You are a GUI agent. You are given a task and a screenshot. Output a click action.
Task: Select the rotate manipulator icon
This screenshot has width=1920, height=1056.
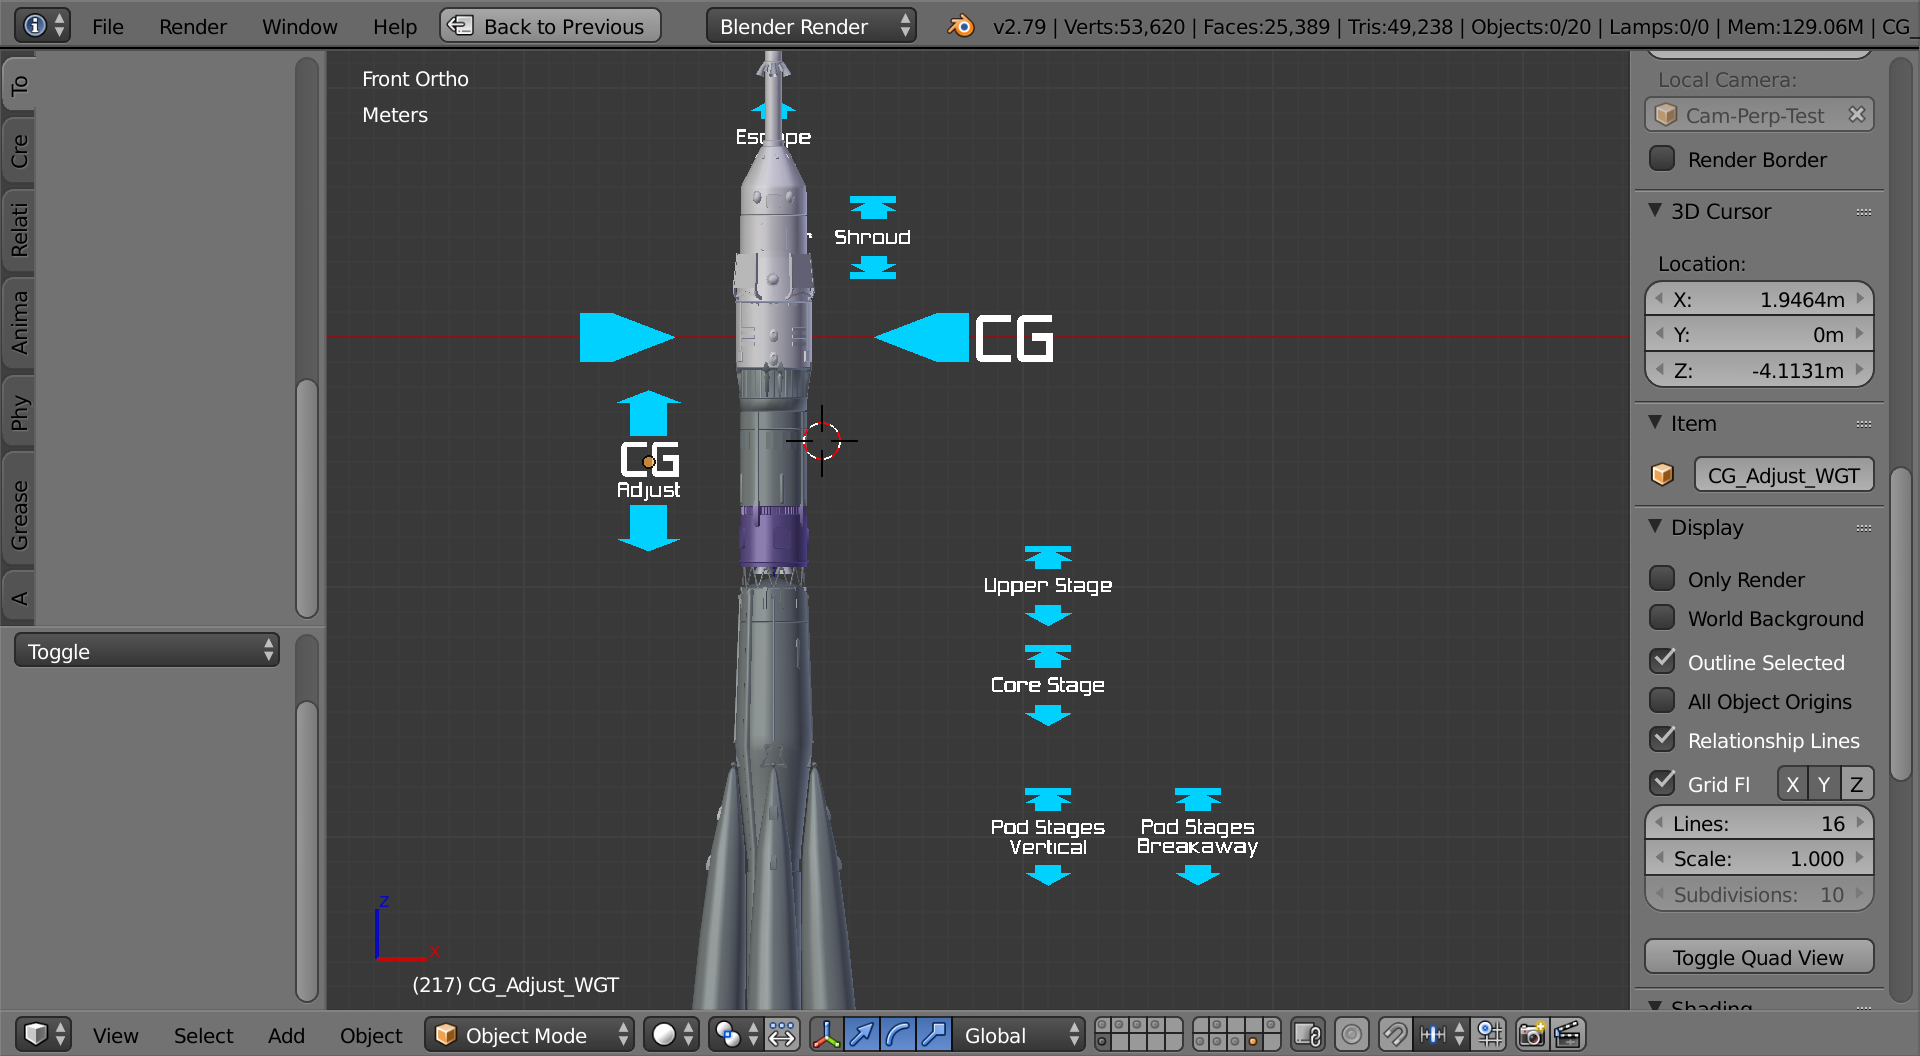pyautogui.click(x=898, y=1034)
